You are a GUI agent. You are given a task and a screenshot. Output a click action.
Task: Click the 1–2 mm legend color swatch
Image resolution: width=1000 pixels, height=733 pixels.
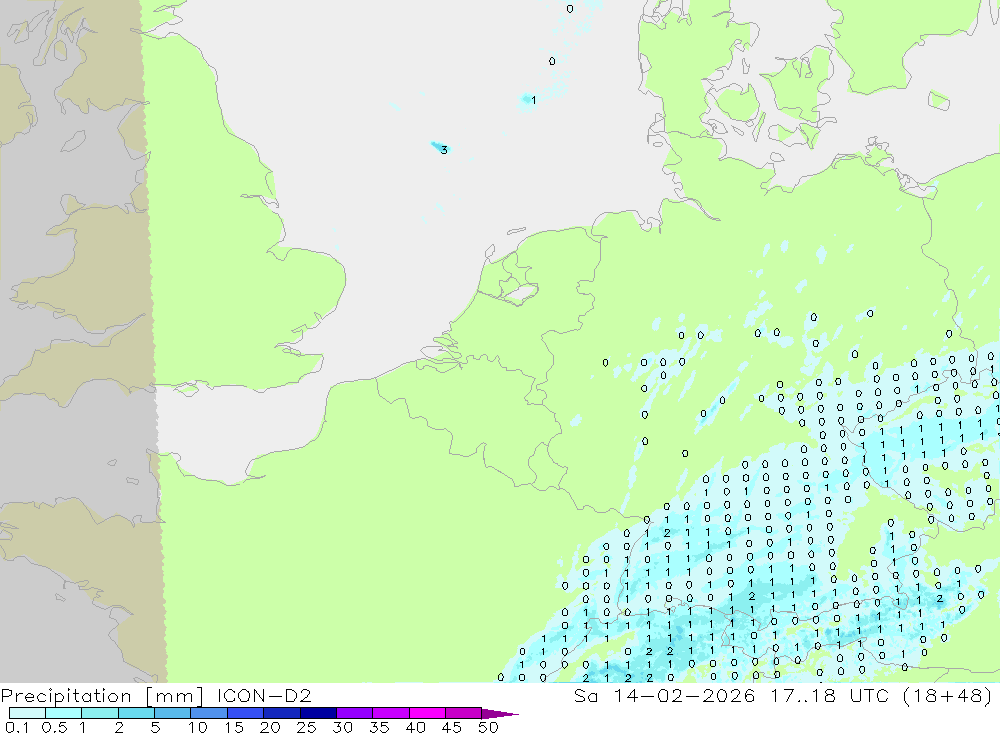pyautogui.click(x=99, y=713)
